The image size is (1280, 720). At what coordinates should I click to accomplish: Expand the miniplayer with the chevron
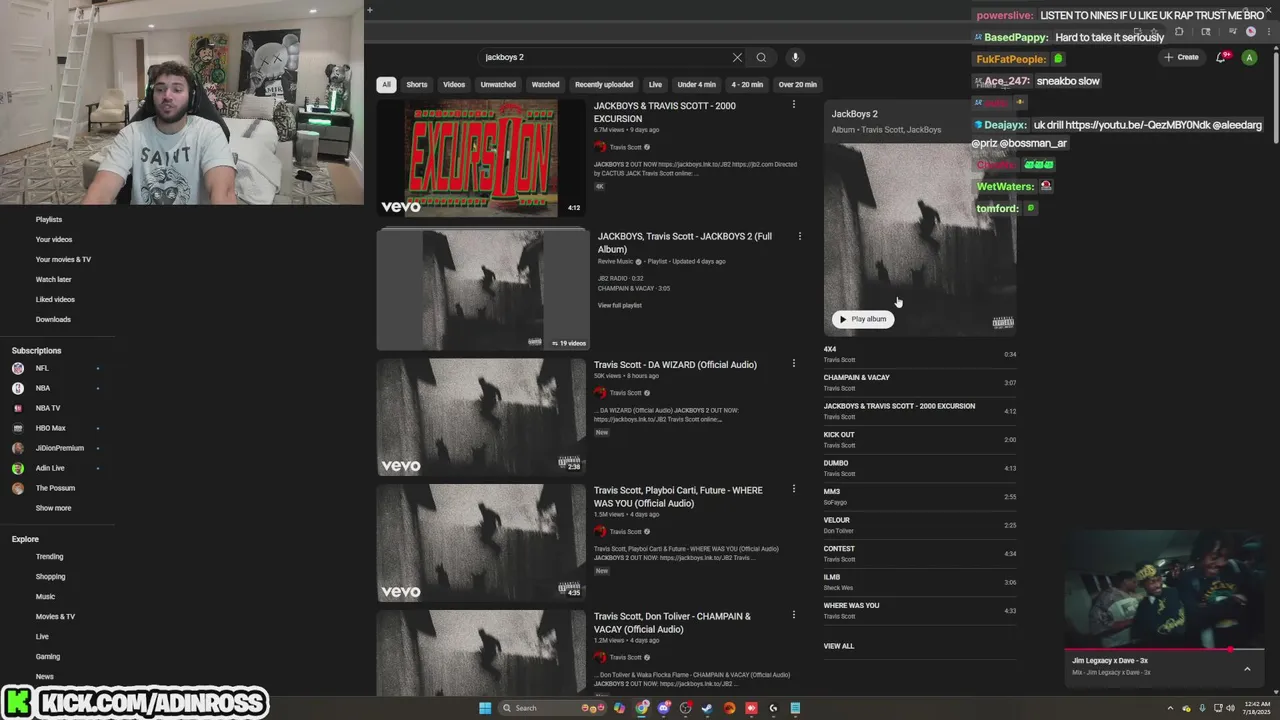(1247, 669)
